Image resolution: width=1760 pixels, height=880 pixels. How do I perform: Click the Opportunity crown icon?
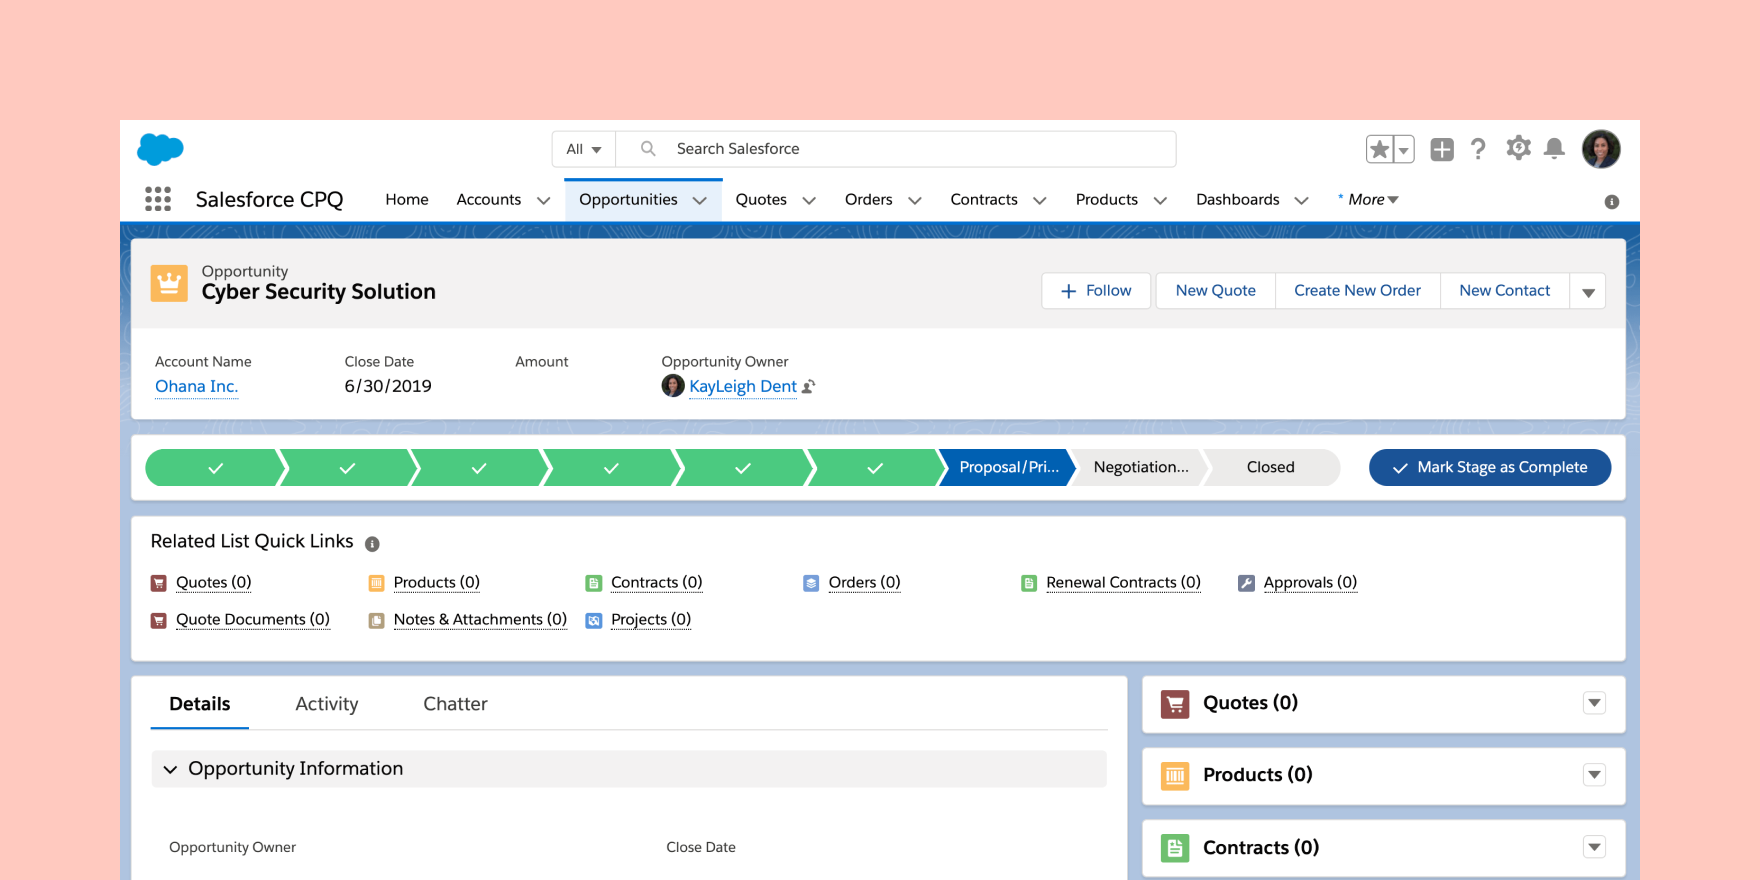169,283
